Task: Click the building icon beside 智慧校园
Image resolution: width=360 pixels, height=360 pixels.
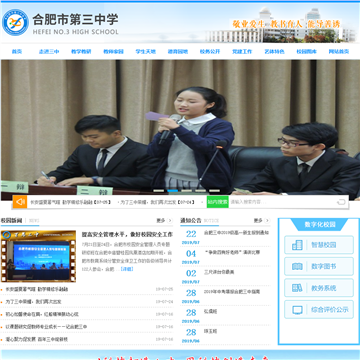Action: (x=297, y=245)
